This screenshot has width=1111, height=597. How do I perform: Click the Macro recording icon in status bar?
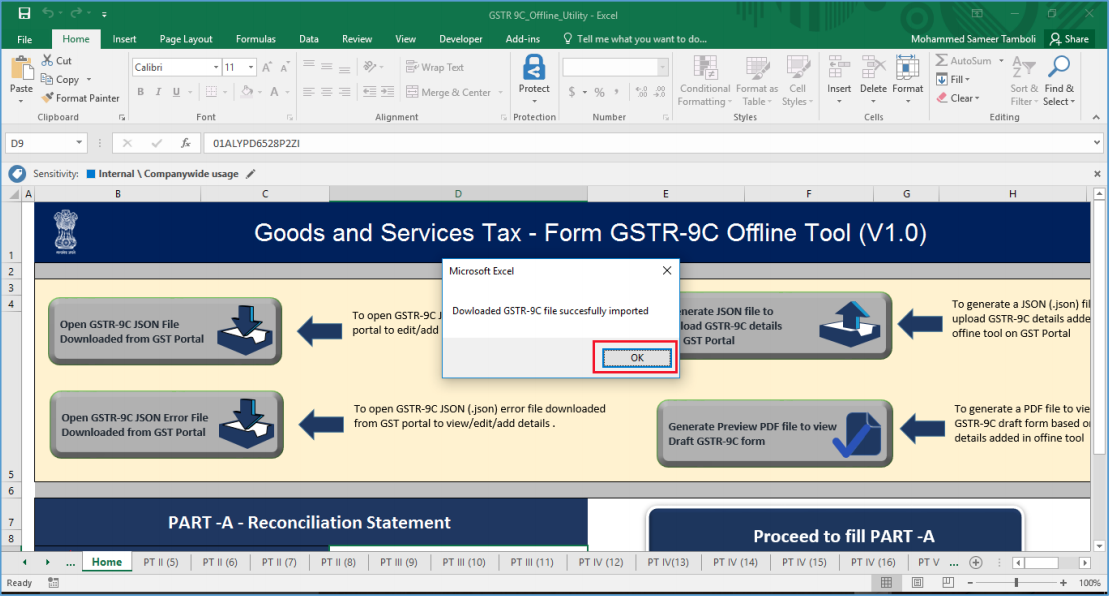click(x=53, y=583)
